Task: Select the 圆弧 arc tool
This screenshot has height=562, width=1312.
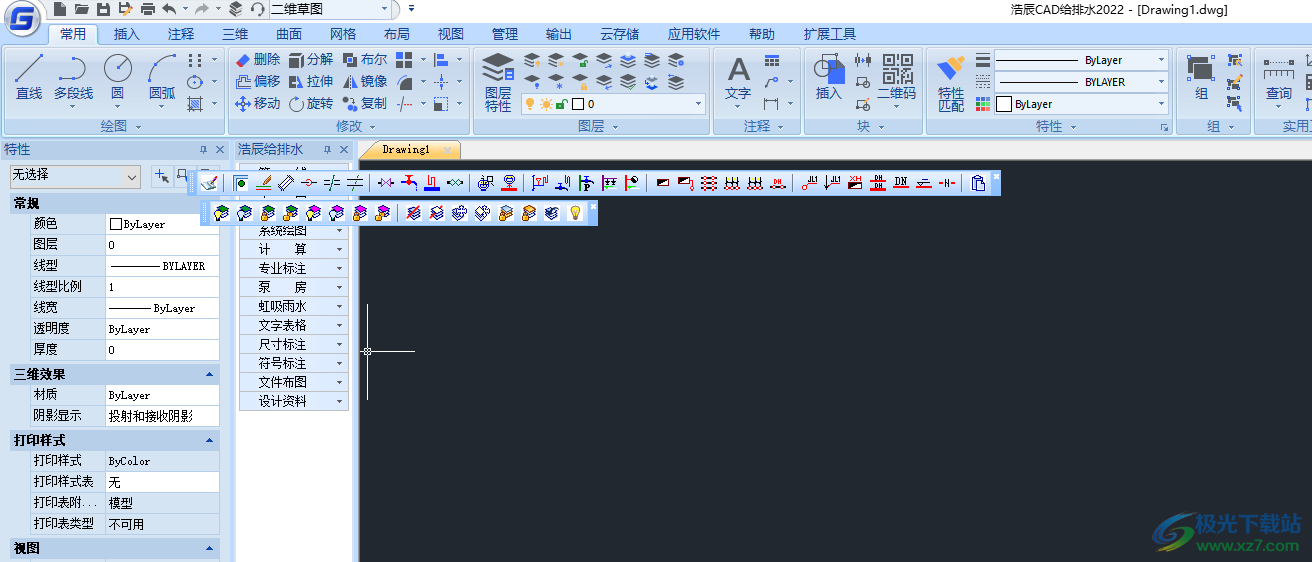Action: [x=162, y=76]
